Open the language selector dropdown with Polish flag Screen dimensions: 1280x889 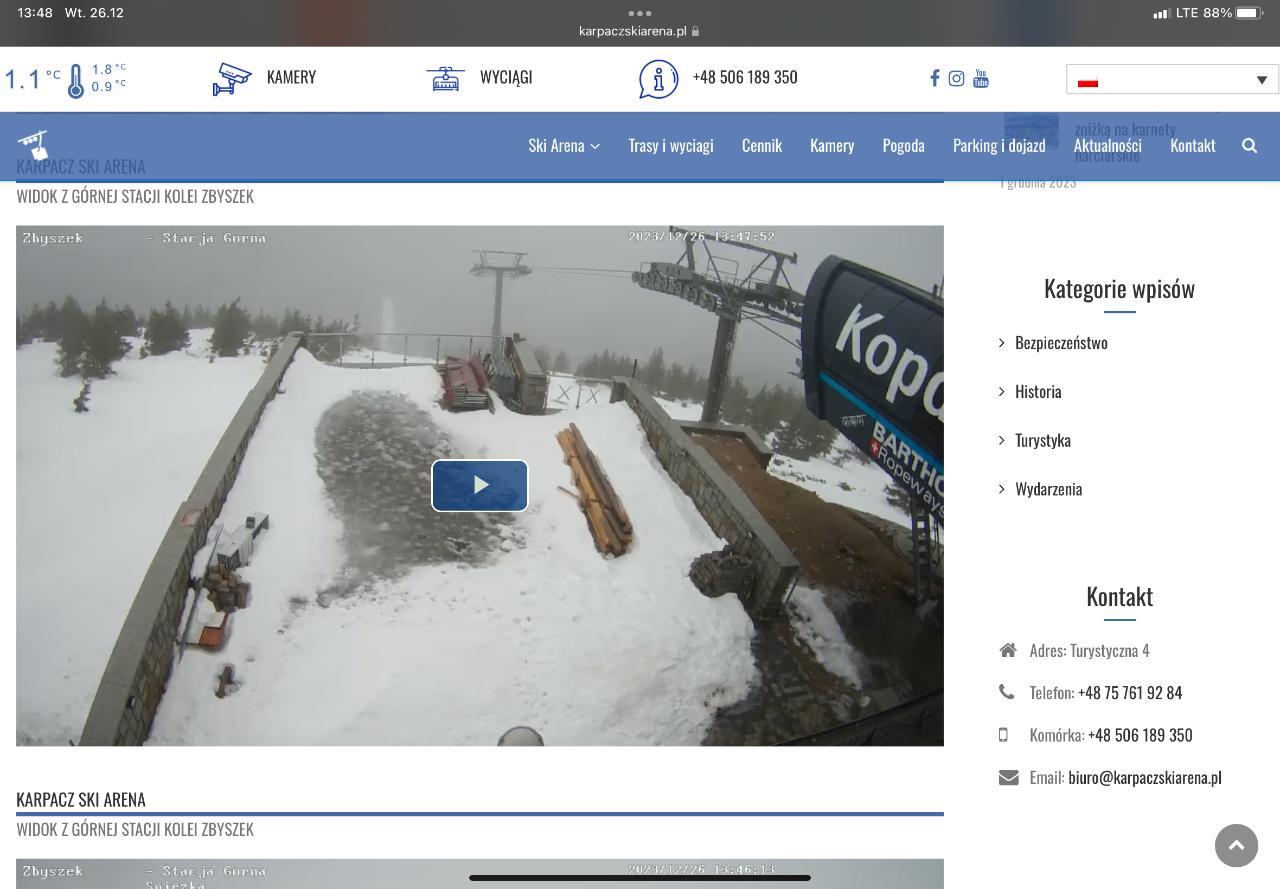[1172, 79]
